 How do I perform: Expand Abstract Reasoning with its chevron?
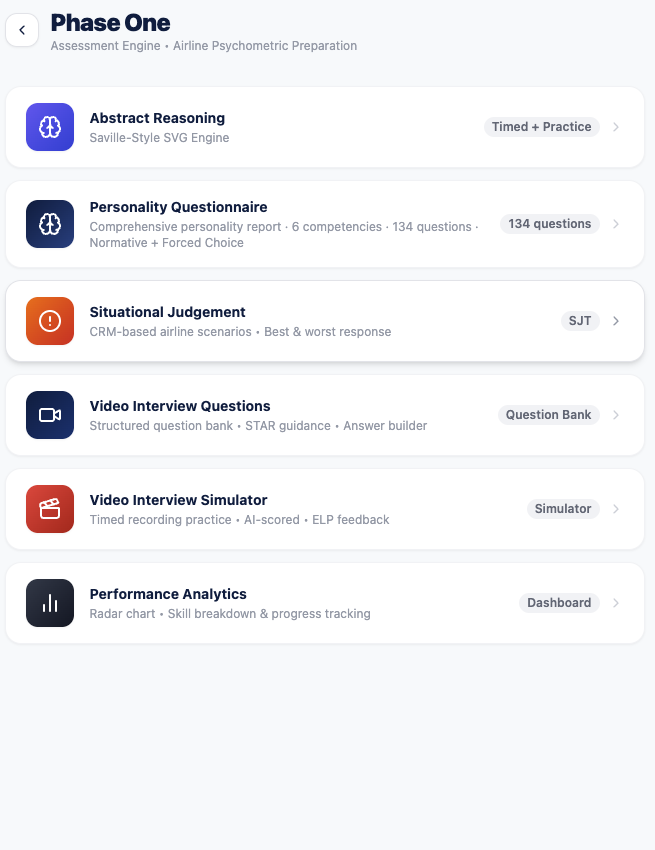point(616,127)
